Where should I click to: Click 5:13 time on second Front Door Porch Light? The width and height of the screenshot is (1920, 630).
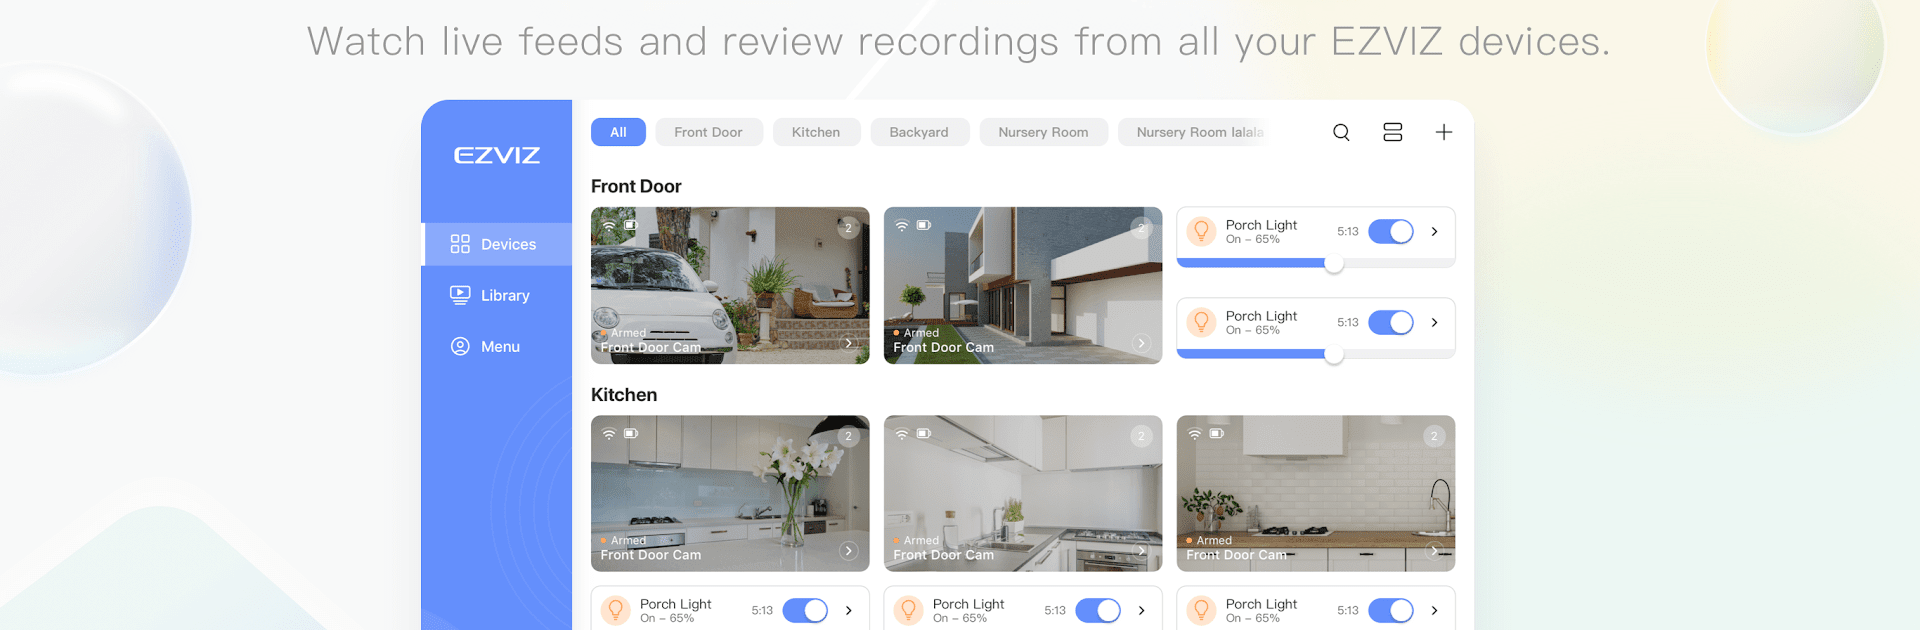tap(1348, 322)
